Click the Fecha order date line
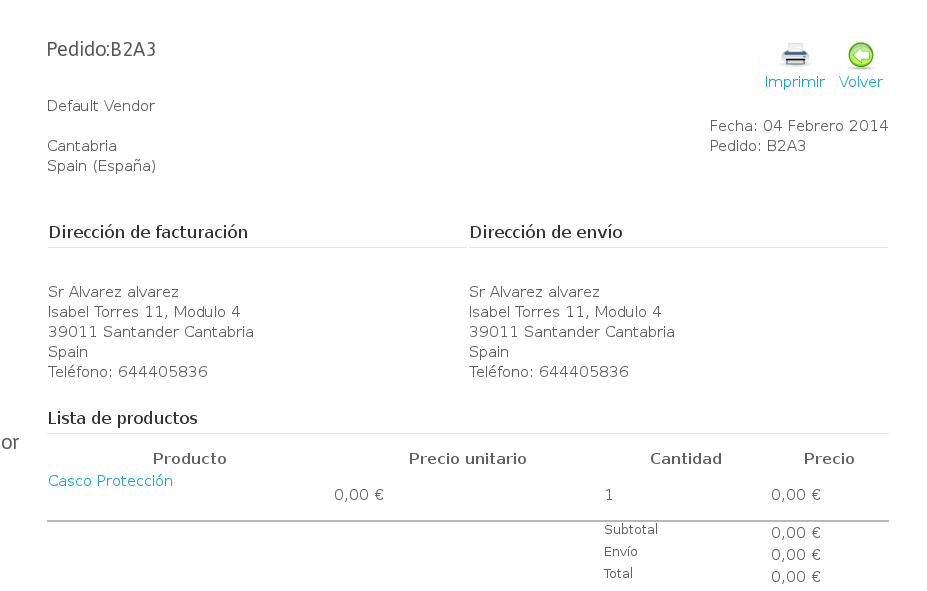Screen dimensions: 927x591 [x=798, y=126]
